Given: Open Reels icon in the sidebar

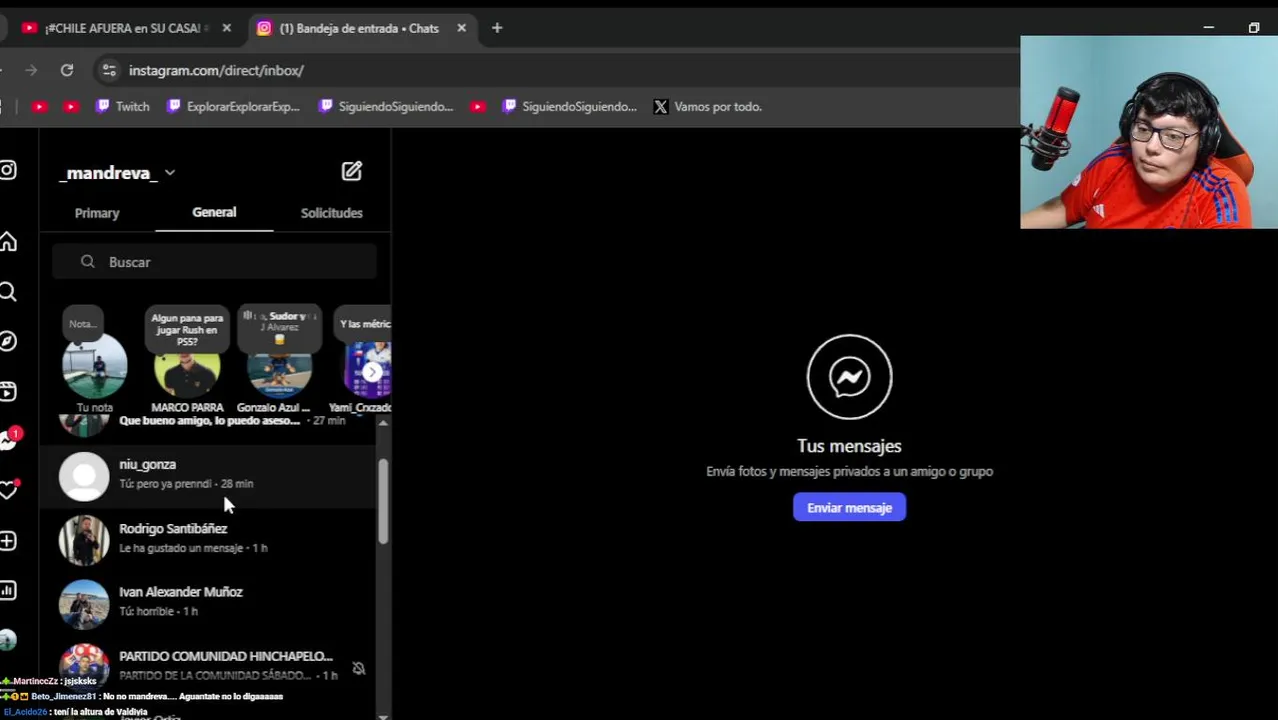Looking at the screenshot, I should [x=8, y=391].
